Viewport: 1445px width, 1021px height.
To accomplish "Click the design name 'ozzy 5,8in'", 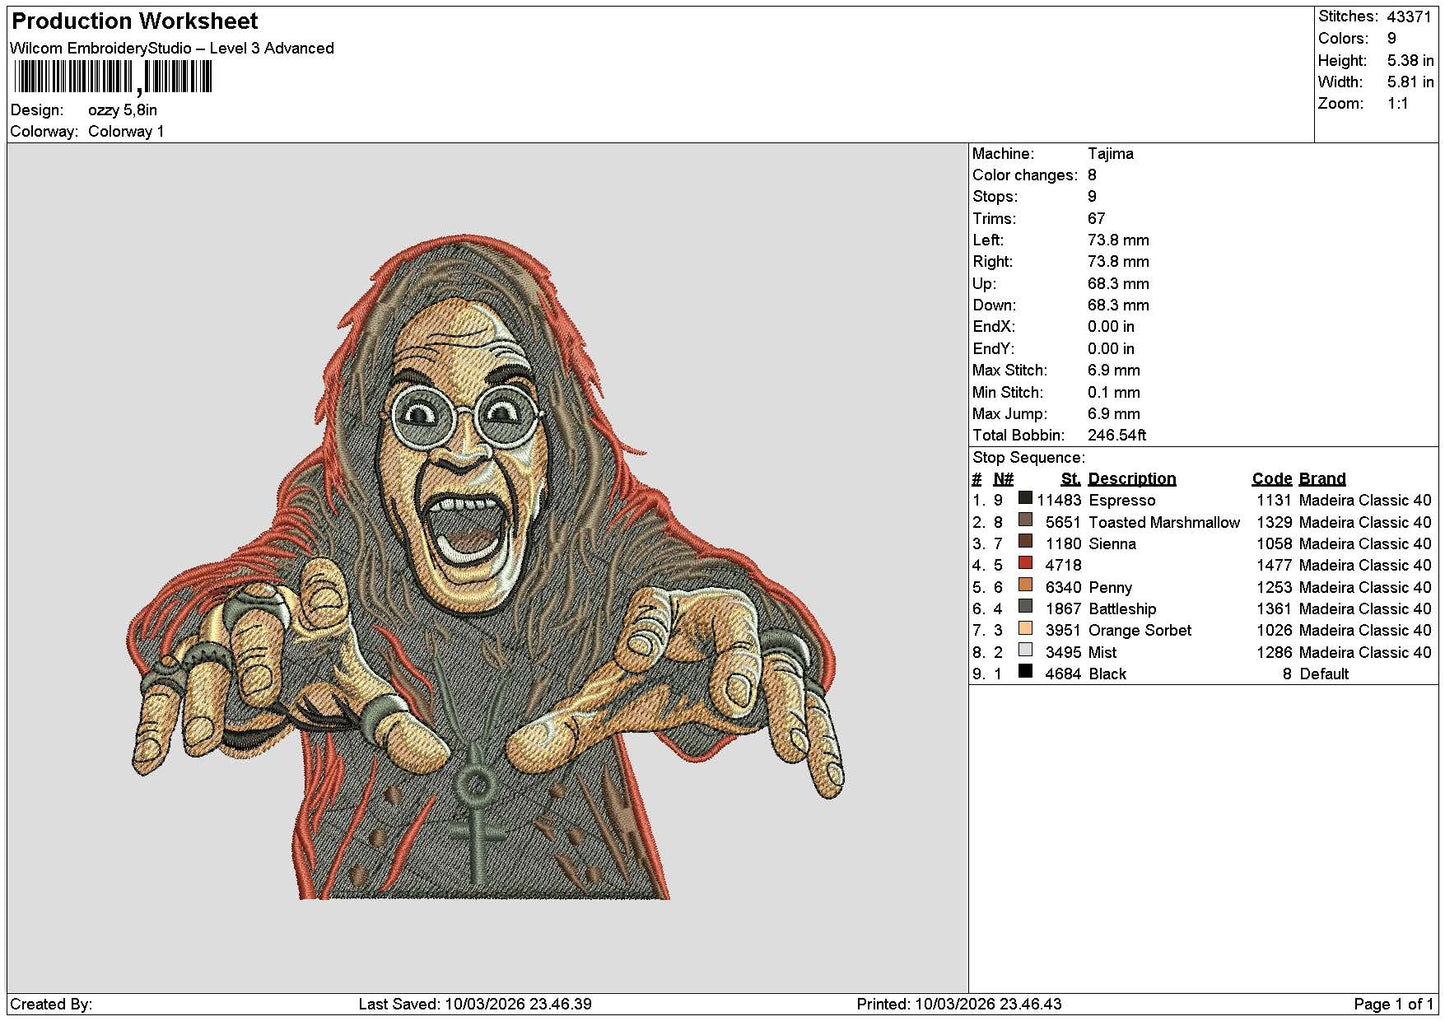I will coord(122,110).
